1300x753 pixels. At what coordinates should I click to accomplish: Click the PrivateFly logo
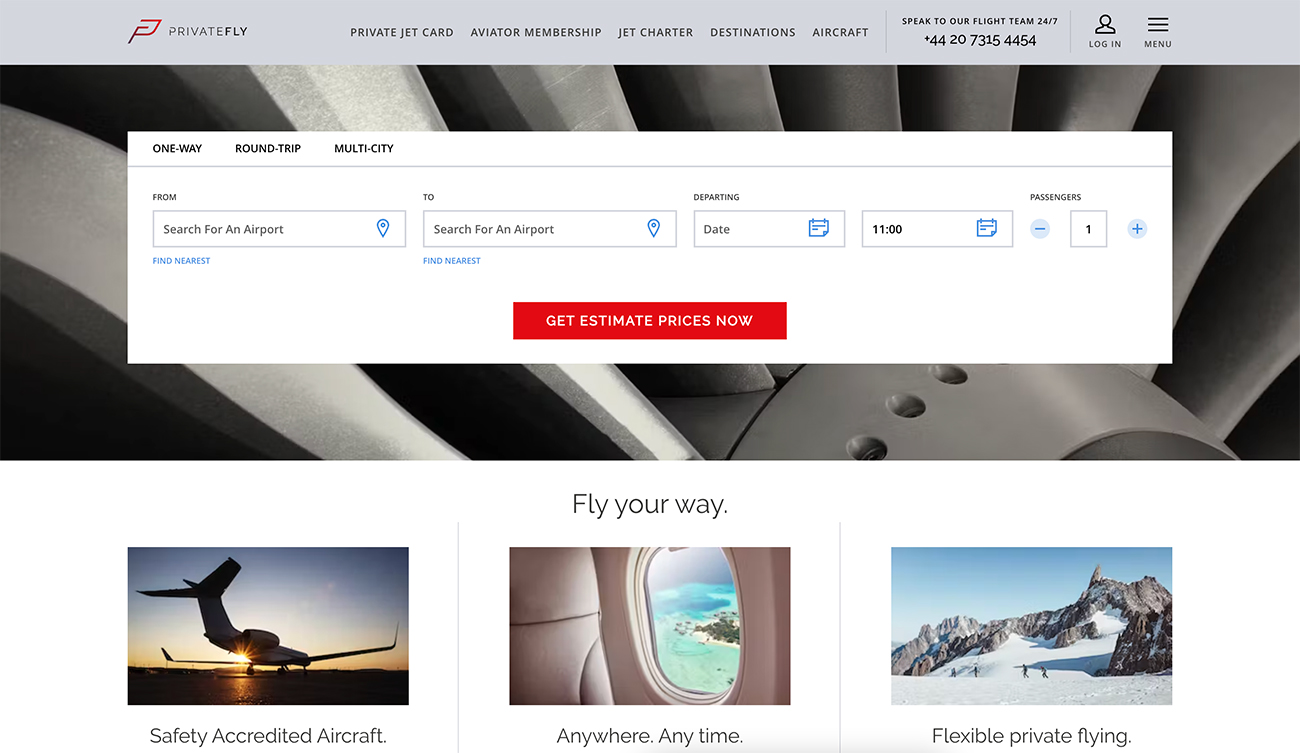[x=187, y=30]
